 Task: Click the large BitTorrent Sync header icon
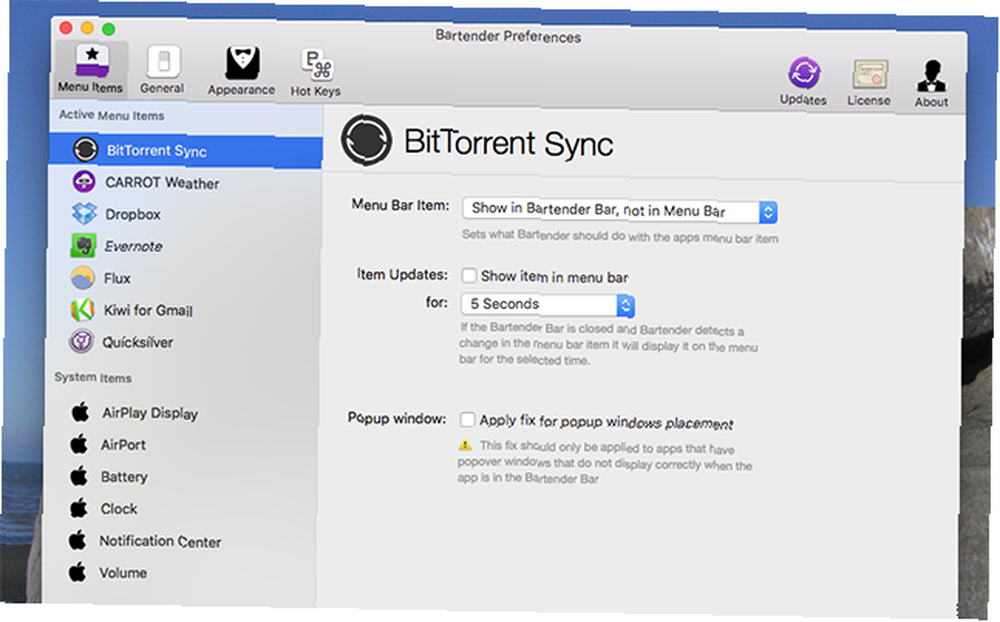point(366,140)
